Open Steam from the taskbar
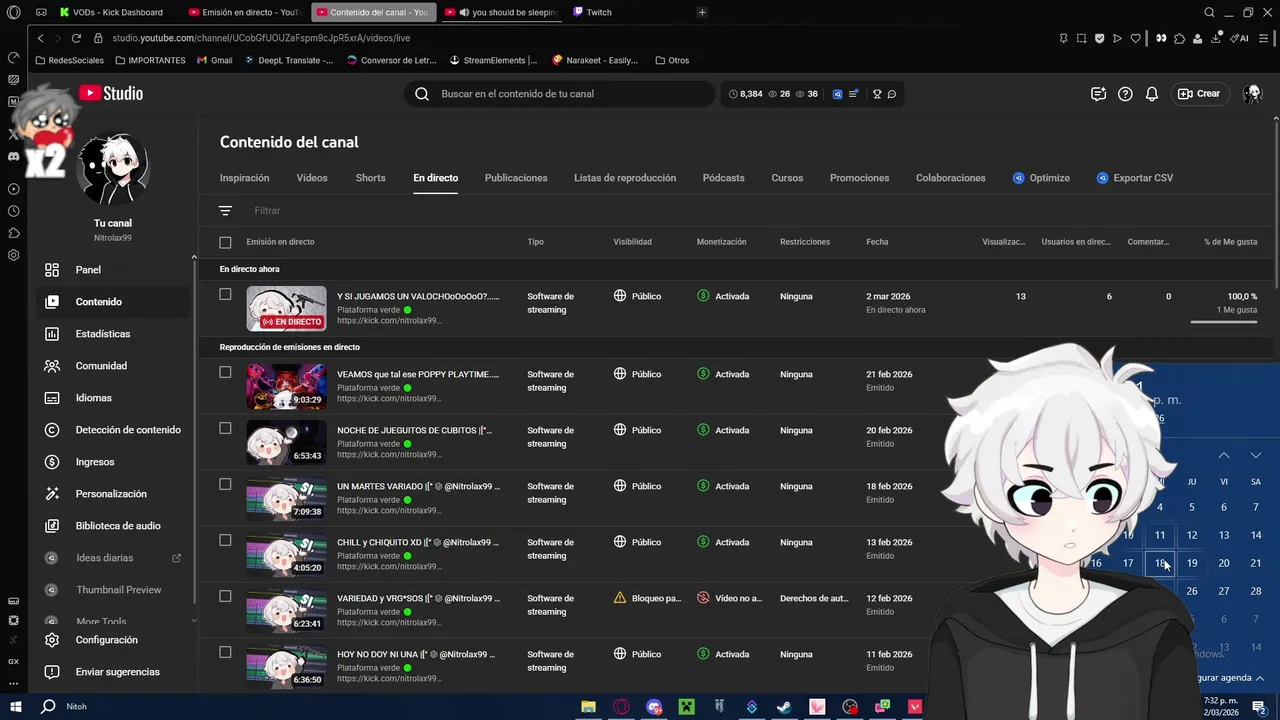The height and width of the screenshot is (720, 1280). (x=784, y=706)
